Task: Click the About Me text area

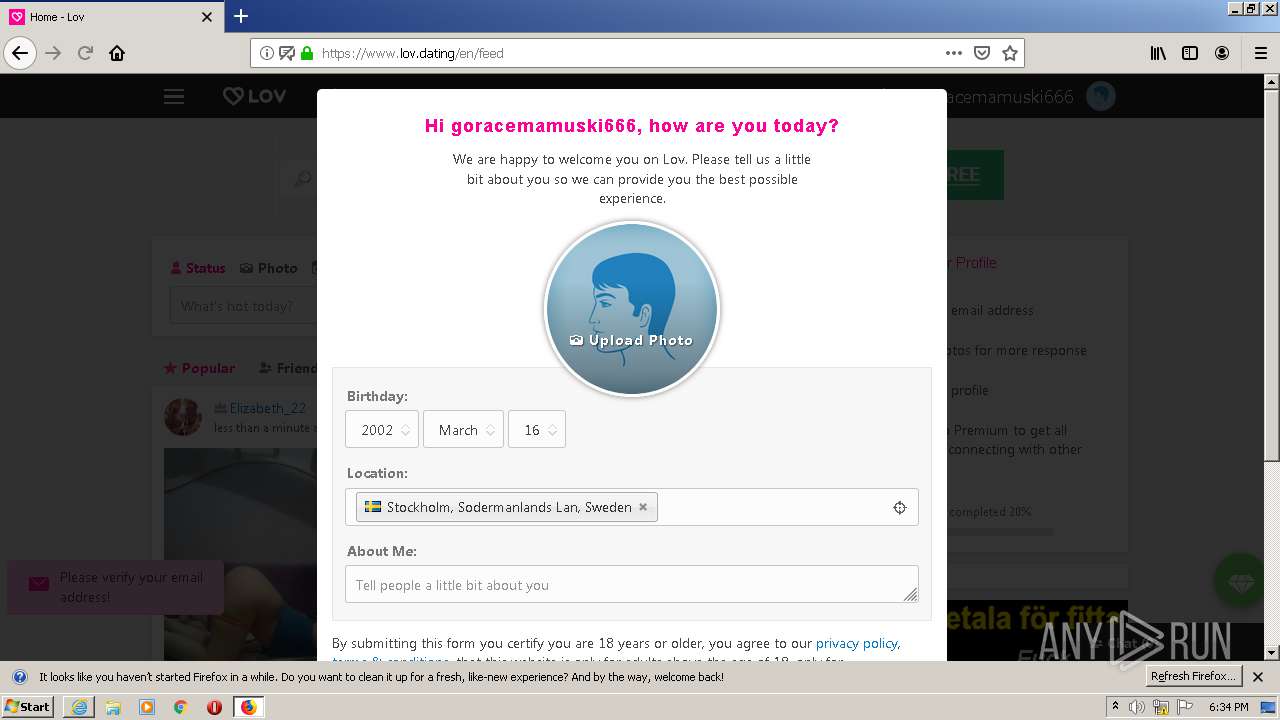Action: pyautogui.click(x=631, y=584)
